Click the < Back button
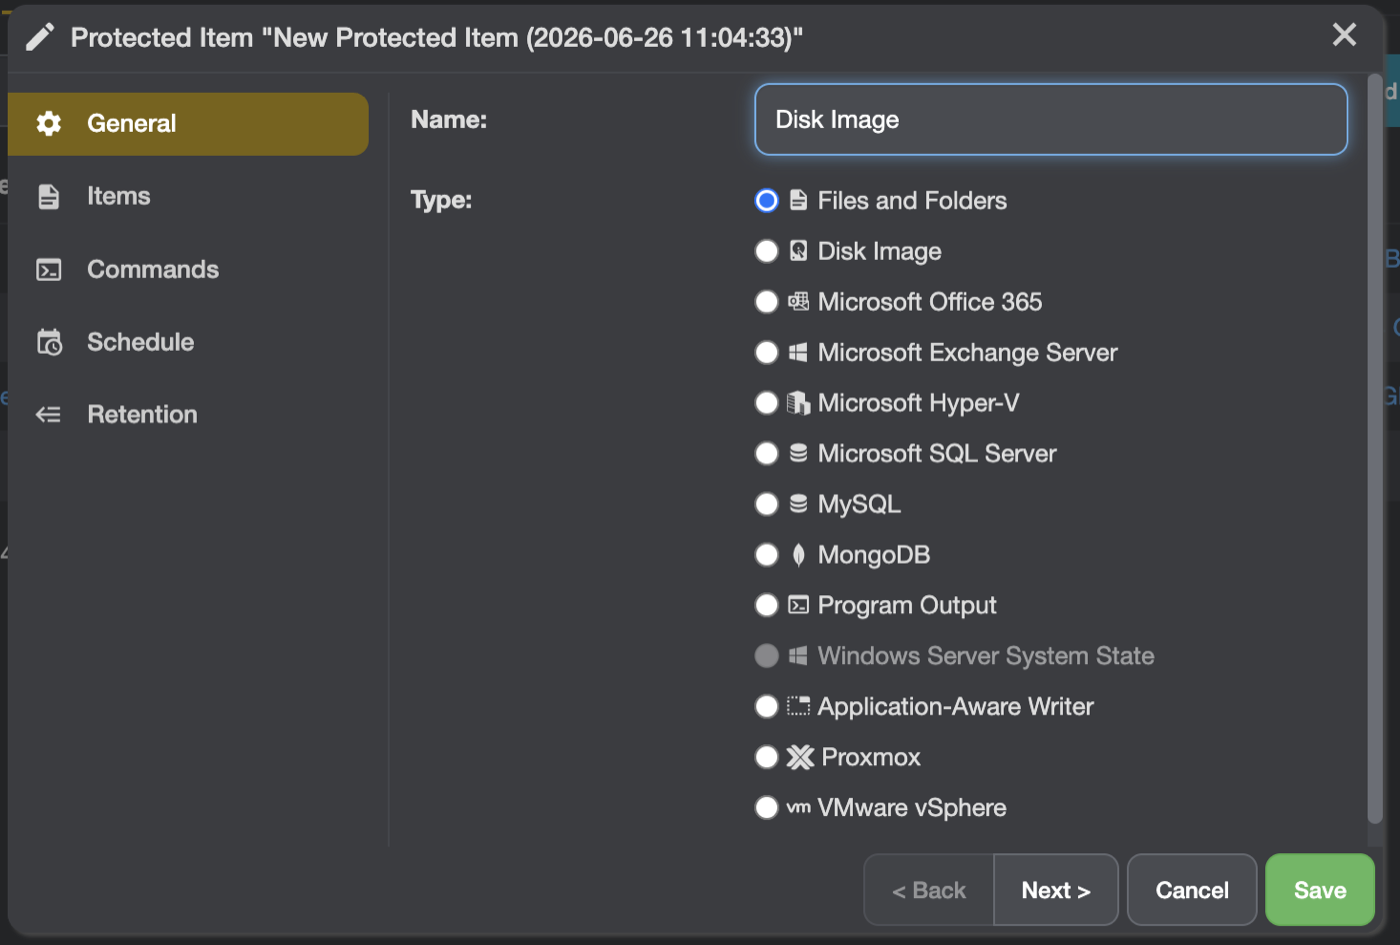The width and height of the screenshot is (1400, 945). coord(929,890)
